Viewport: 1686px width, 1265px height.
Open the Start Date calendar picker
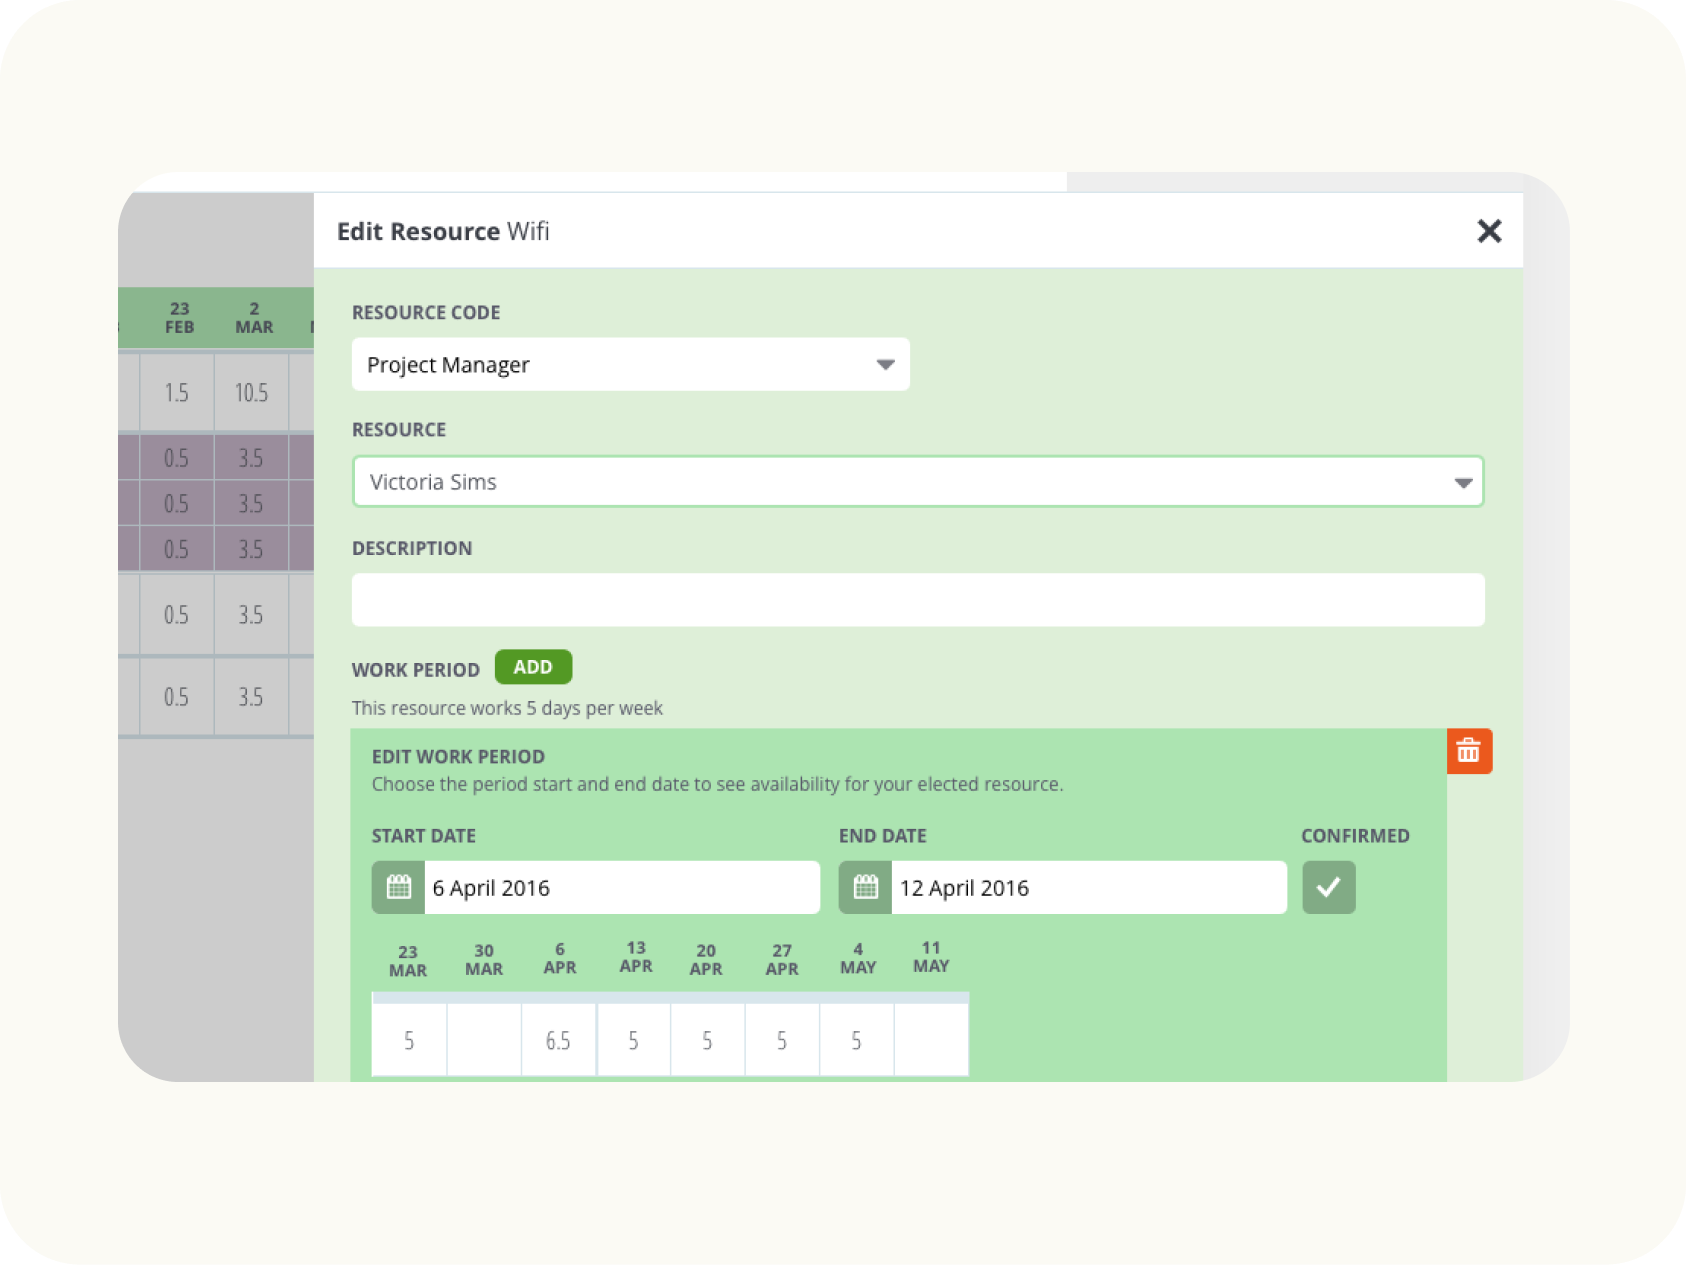398,887
